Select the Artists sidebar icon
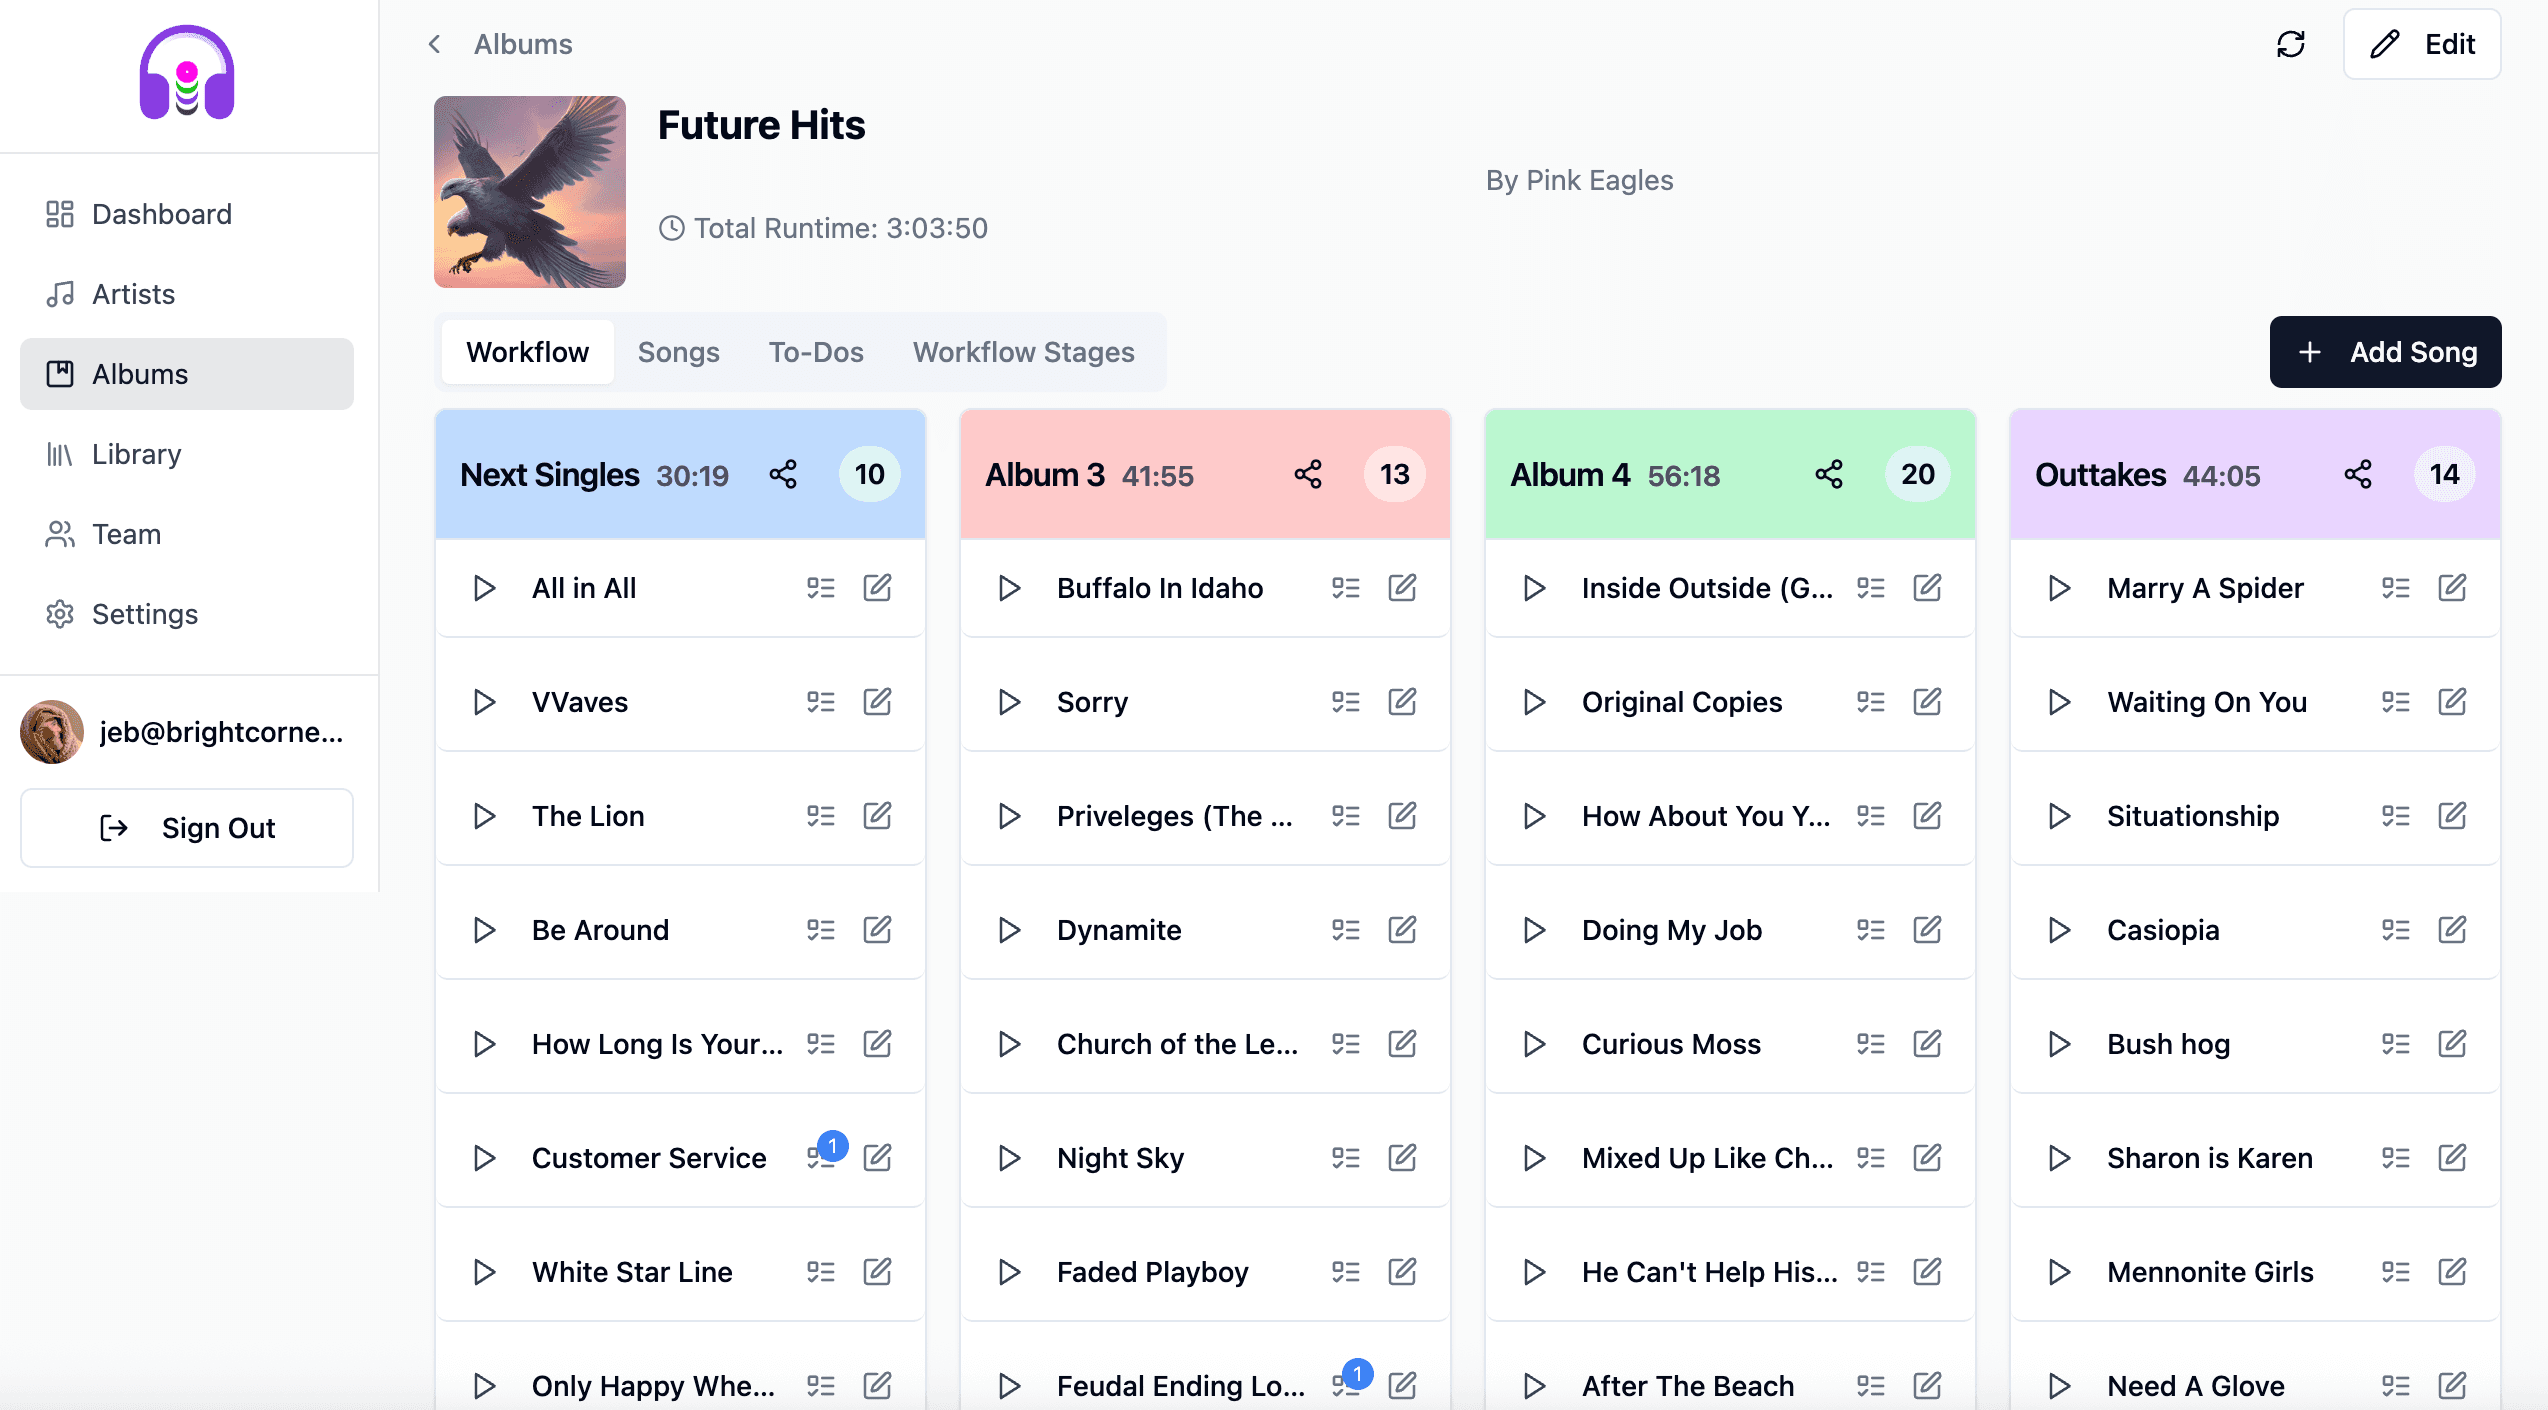 (61, 294)
